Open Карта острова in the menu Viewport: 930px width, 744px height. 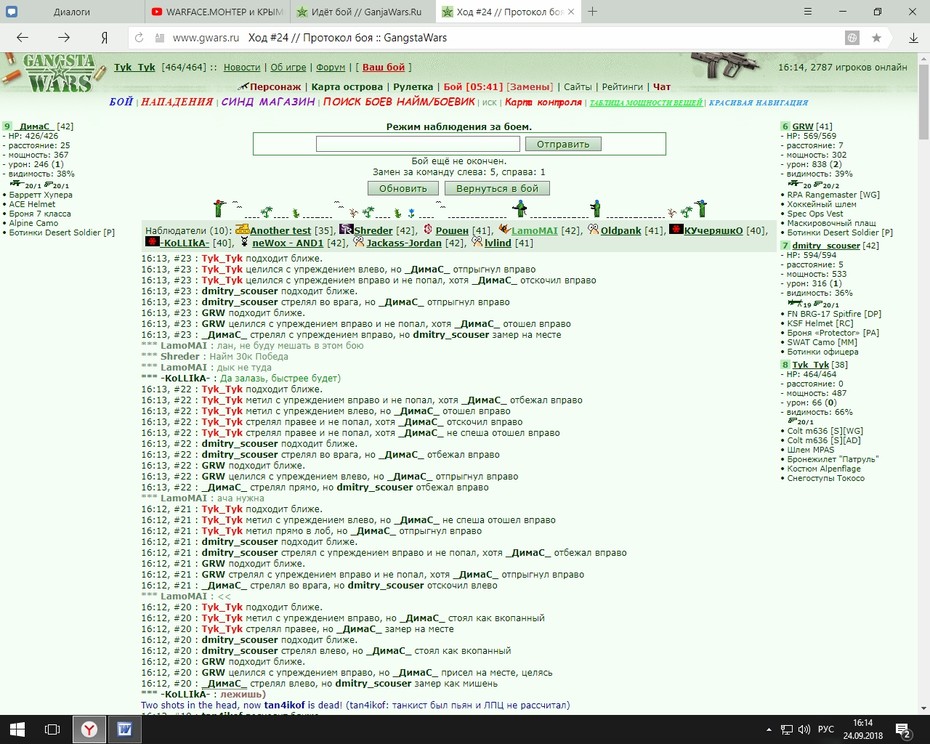click(x=347, y=87)
